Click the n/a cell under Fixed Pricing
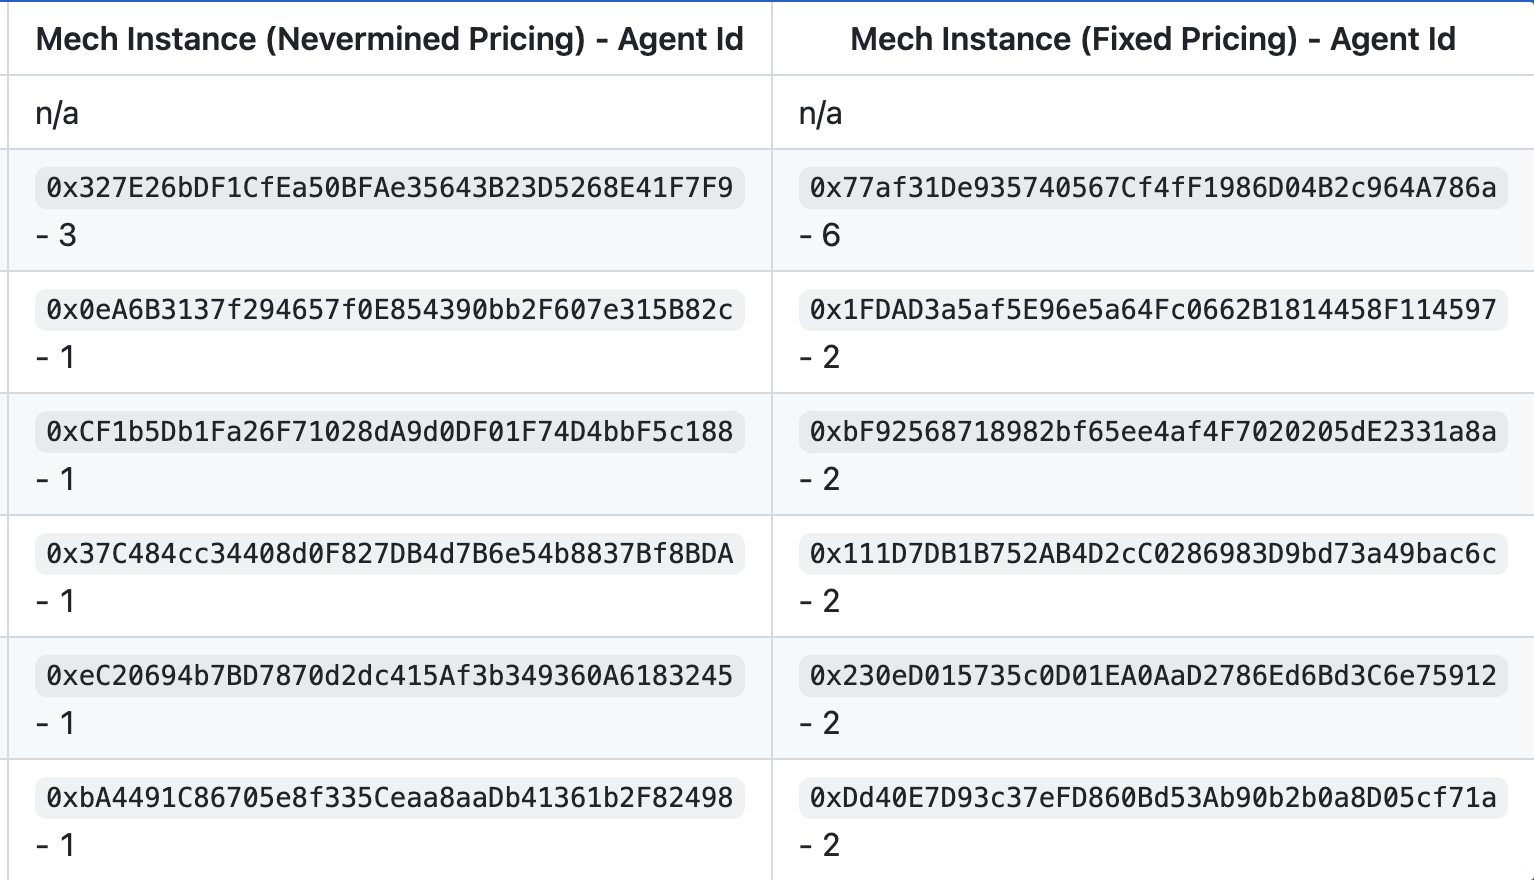 (820, 113)
